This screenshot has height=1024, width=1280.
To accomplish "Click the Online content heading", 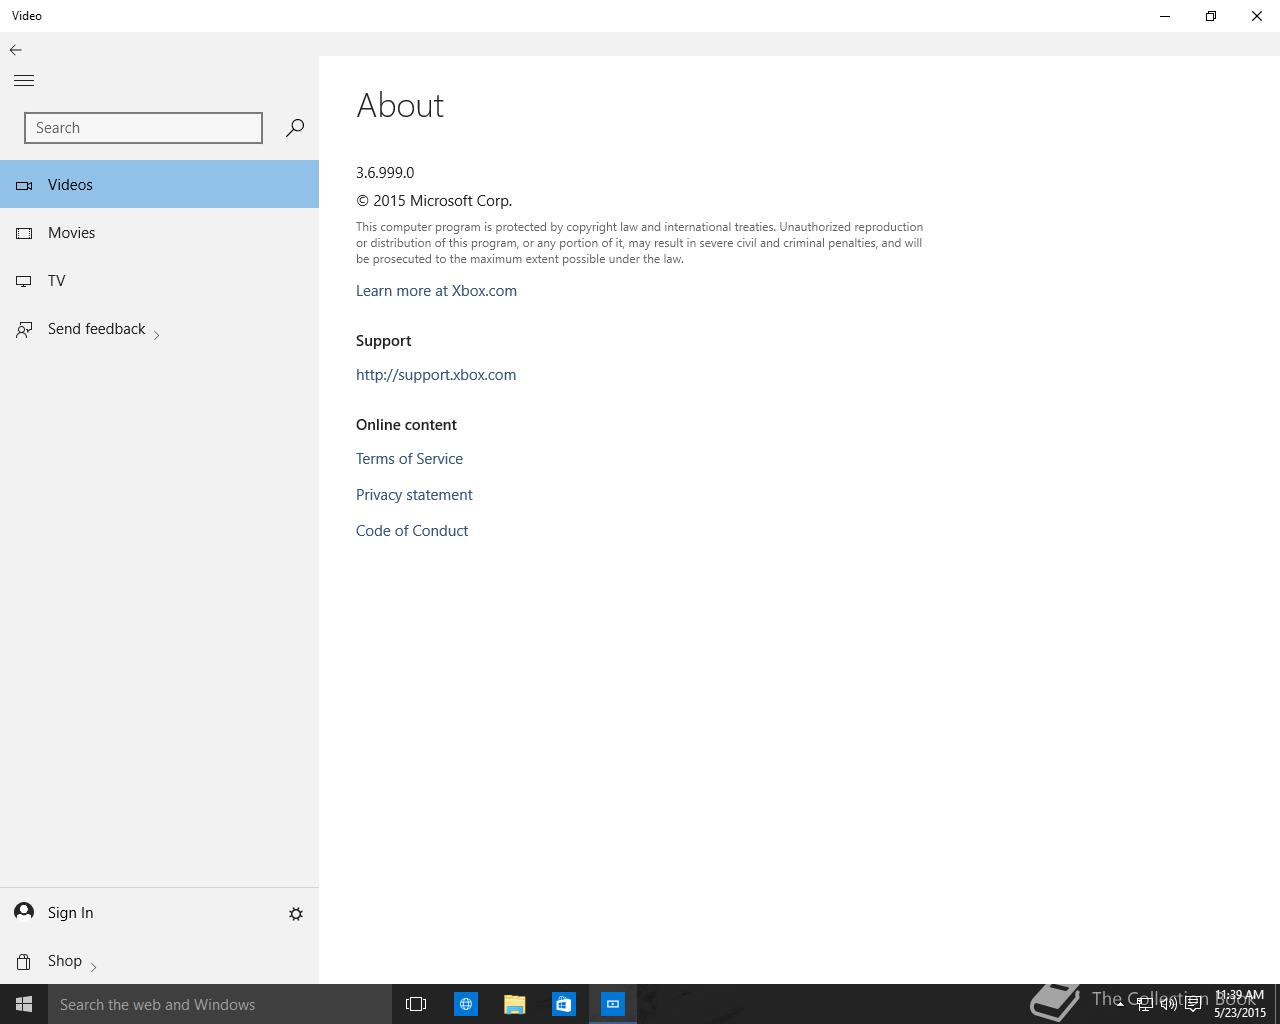I will [406, 424].
